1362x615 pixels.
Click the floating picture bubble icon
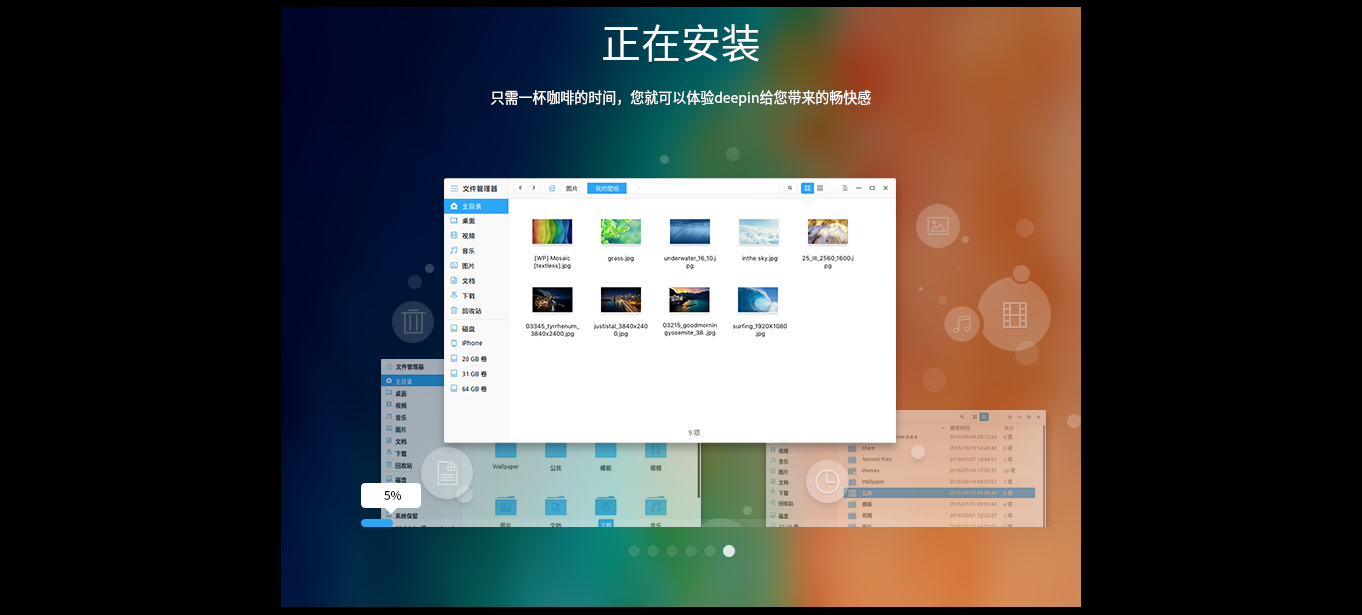(937, 226)
